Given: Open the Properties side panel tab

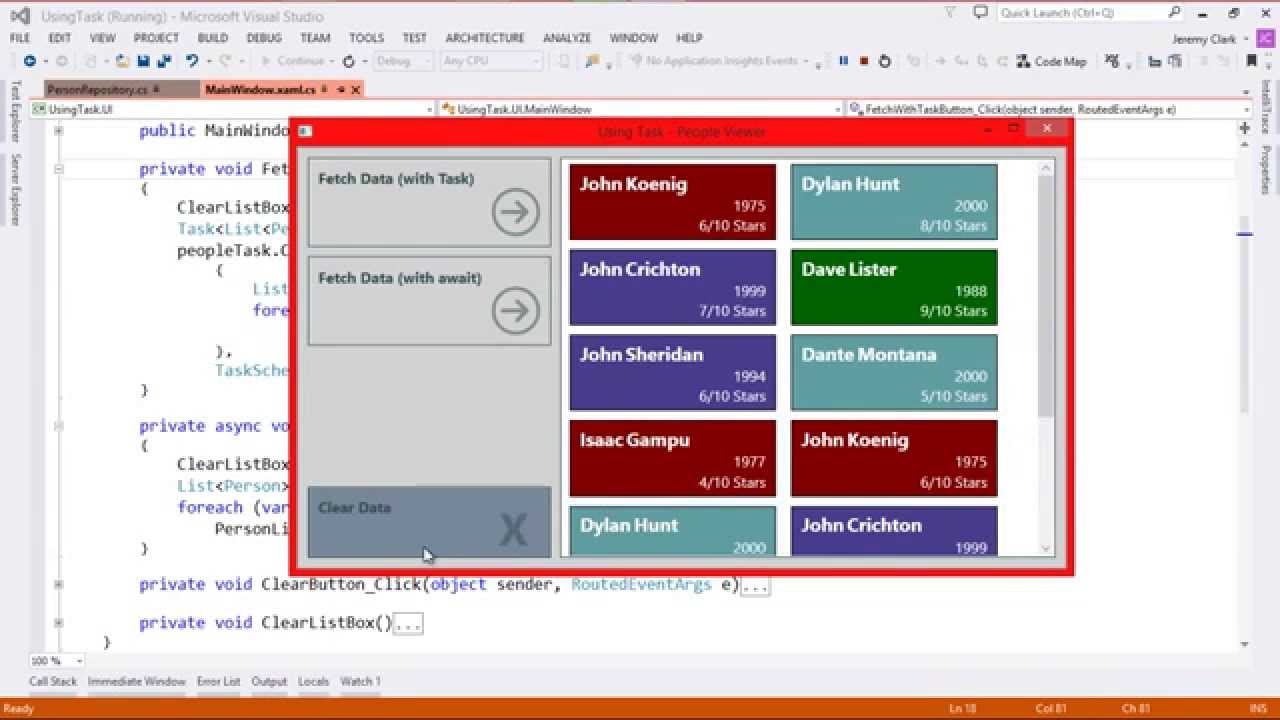Looking at the screenshot, I should [x=1265, y=170].
